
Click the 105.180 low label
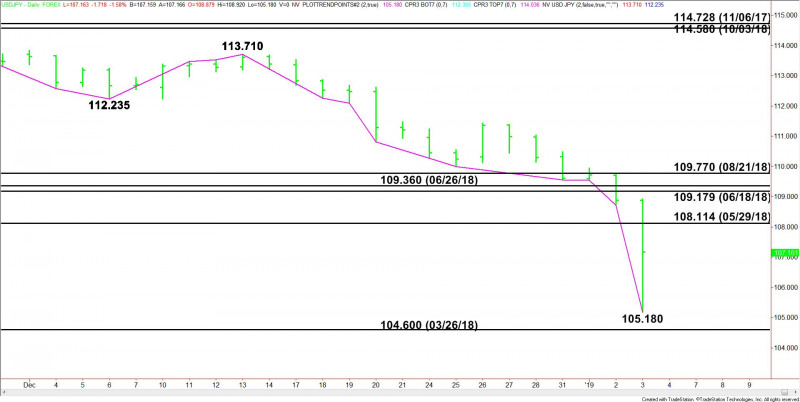642,319
